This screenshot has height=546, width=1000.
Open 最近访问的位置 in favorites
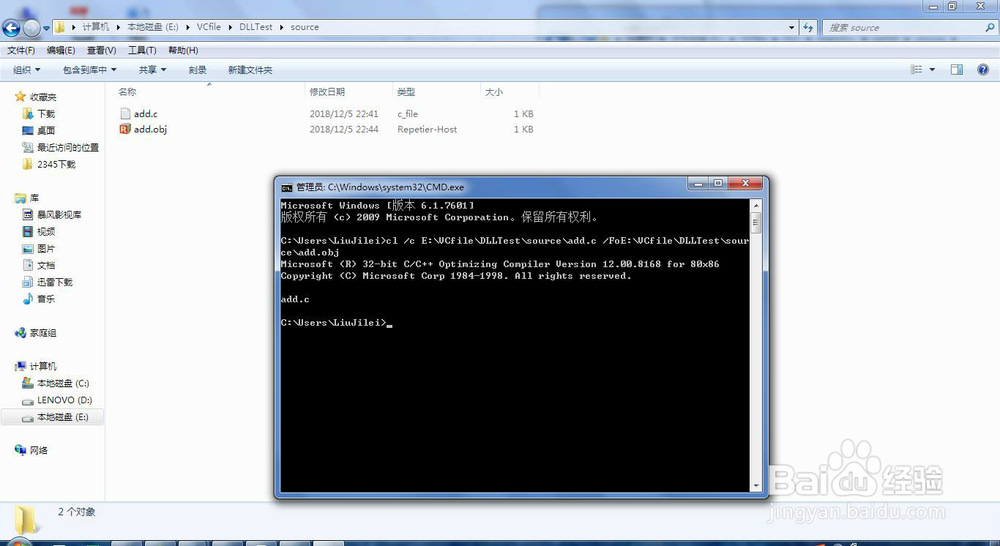click(68, 147)
